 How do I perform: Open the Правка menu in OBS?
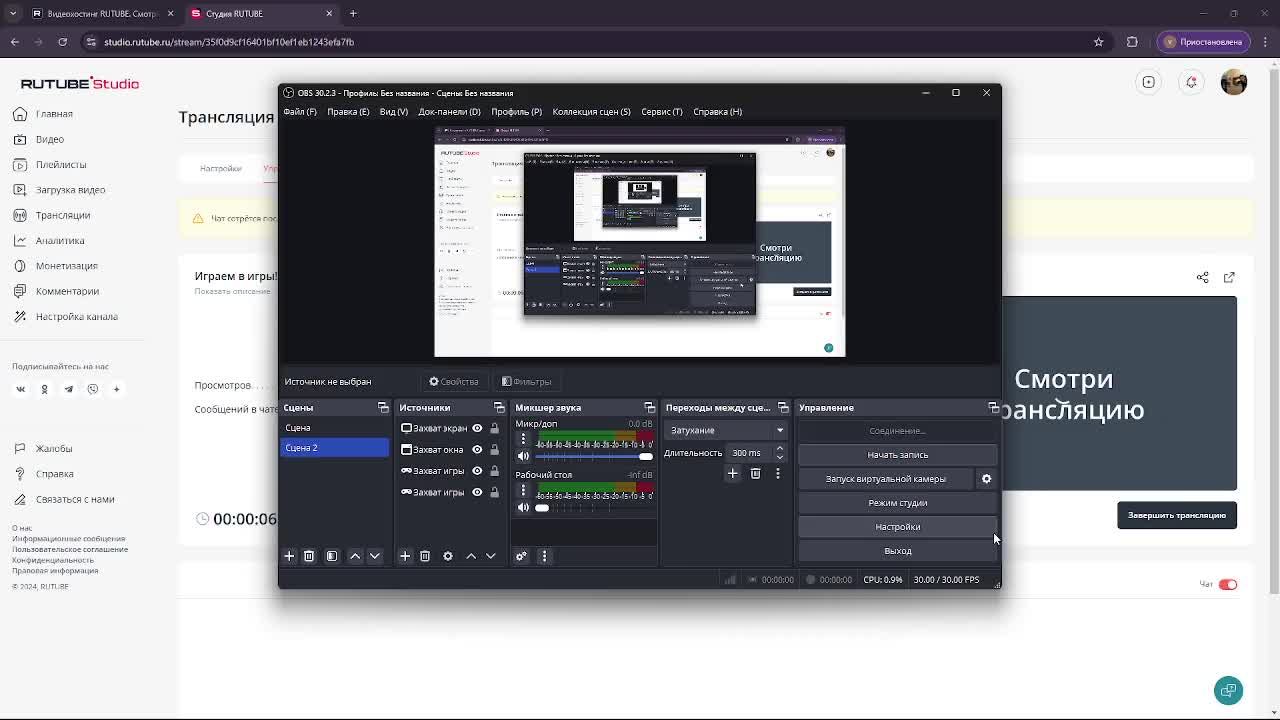point(348,112)
